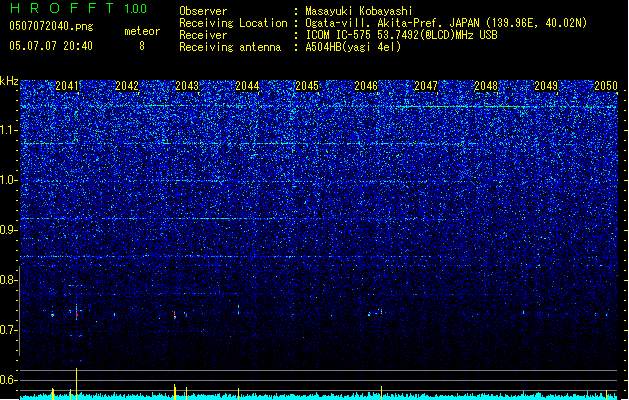This screenshot has width=629, height=400.
Task: Click the 2045 time marker
Action: pyautogui.click(x=307, y=86)
